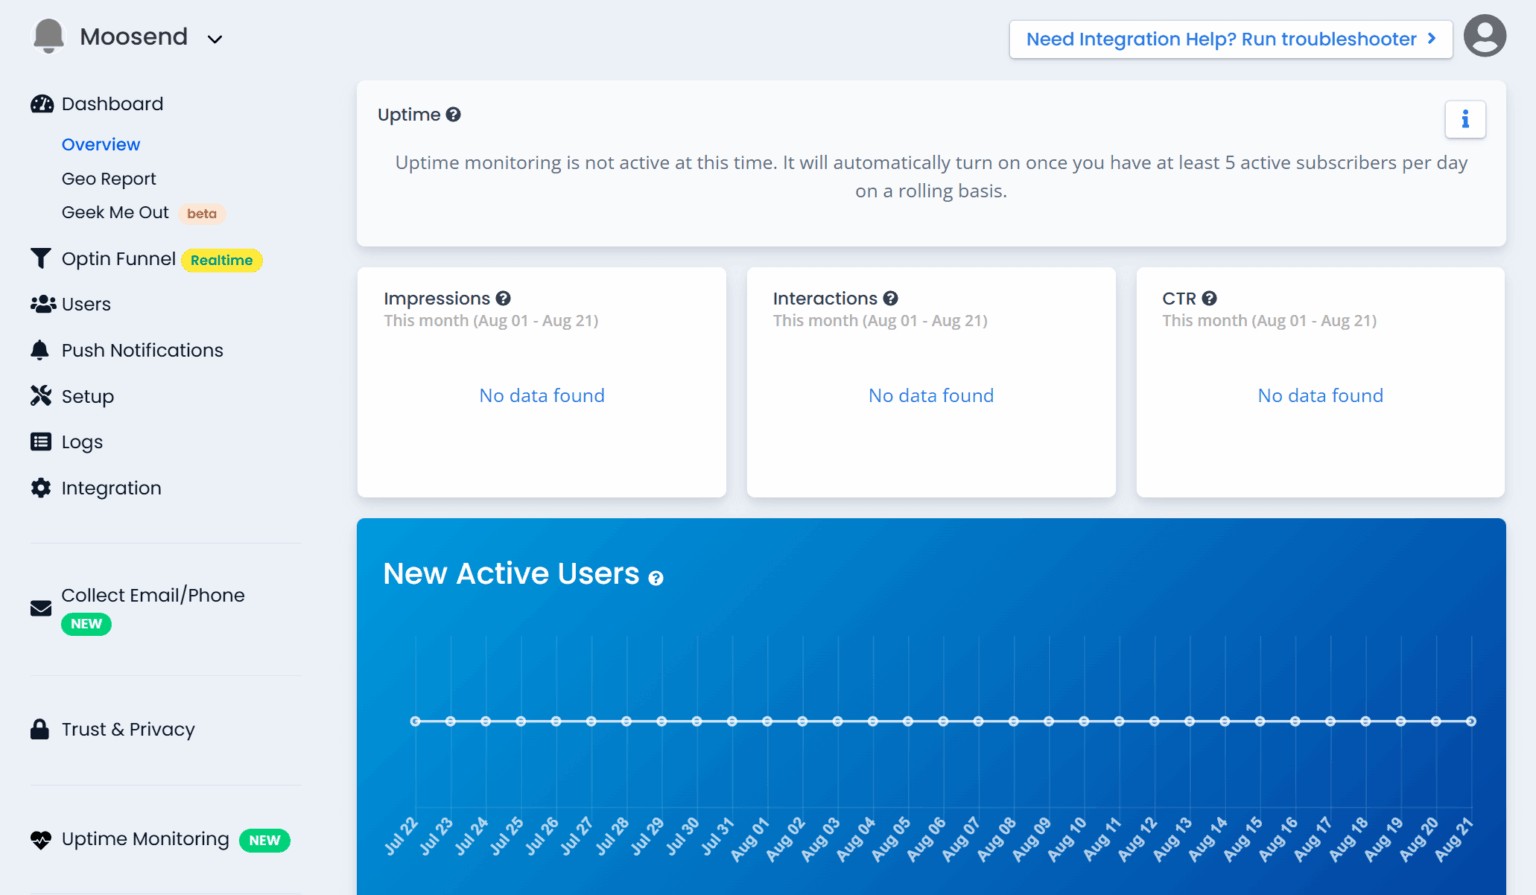The width and height of the screenshot is (1536, 895).
Task: Open Integration via the gear icon
Action: coord(41,488)
